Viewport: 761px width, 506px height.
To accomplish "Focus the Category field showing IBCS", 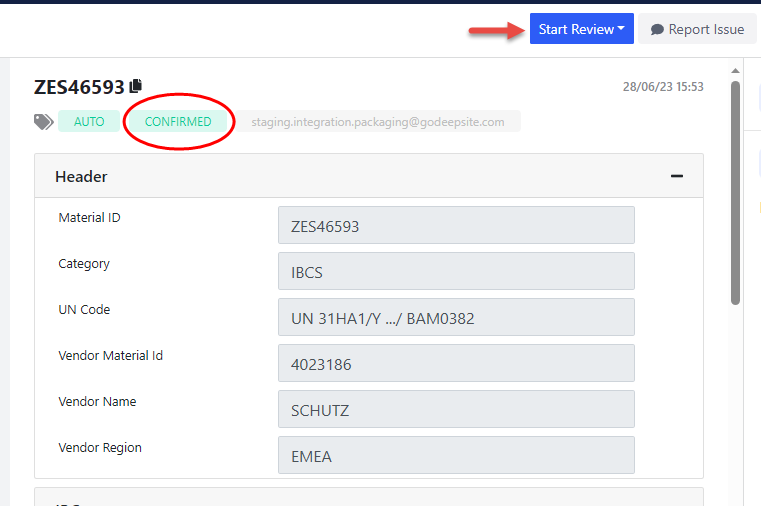I will (x=456, y=271).
